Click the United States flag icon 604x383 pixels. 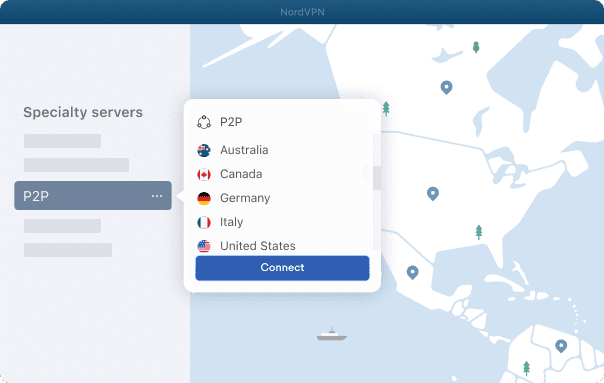tap(204, 246)
